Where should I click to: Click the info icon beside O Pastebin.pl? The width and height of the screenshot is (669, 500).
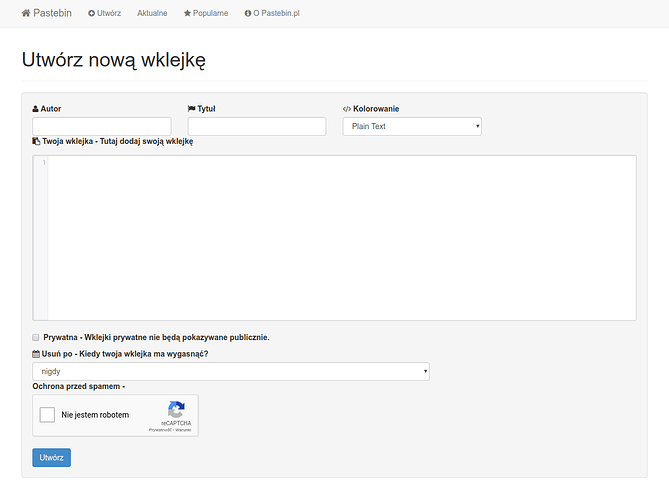click(248, 13)
